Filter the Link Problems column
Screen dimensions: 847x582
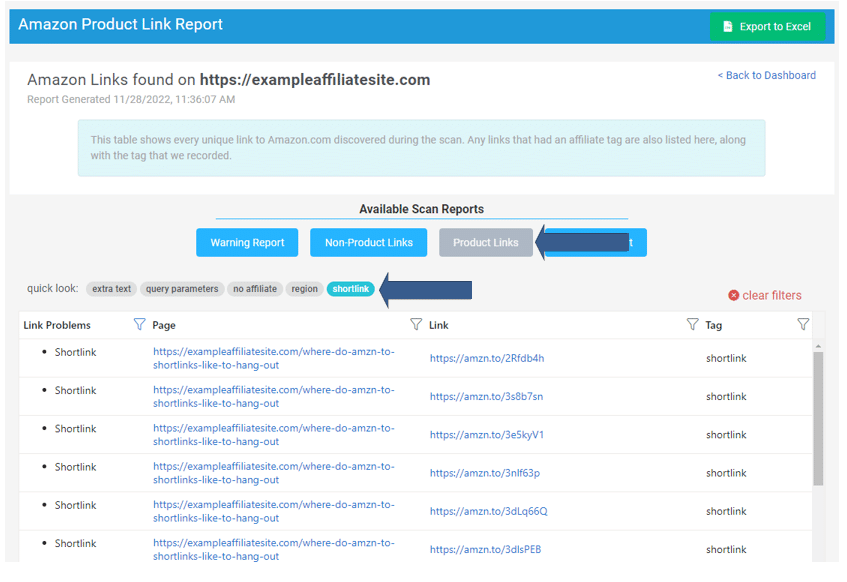tap(139, 324)
